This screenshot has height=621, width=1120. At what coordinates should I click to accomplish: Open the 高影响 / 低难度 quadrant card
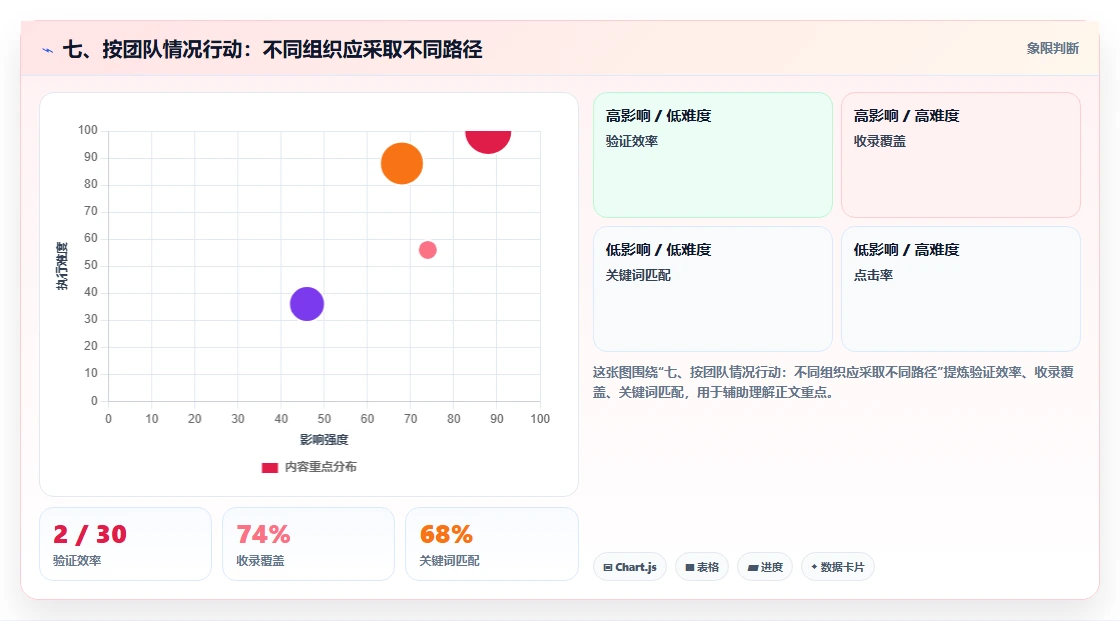[713, 154]
